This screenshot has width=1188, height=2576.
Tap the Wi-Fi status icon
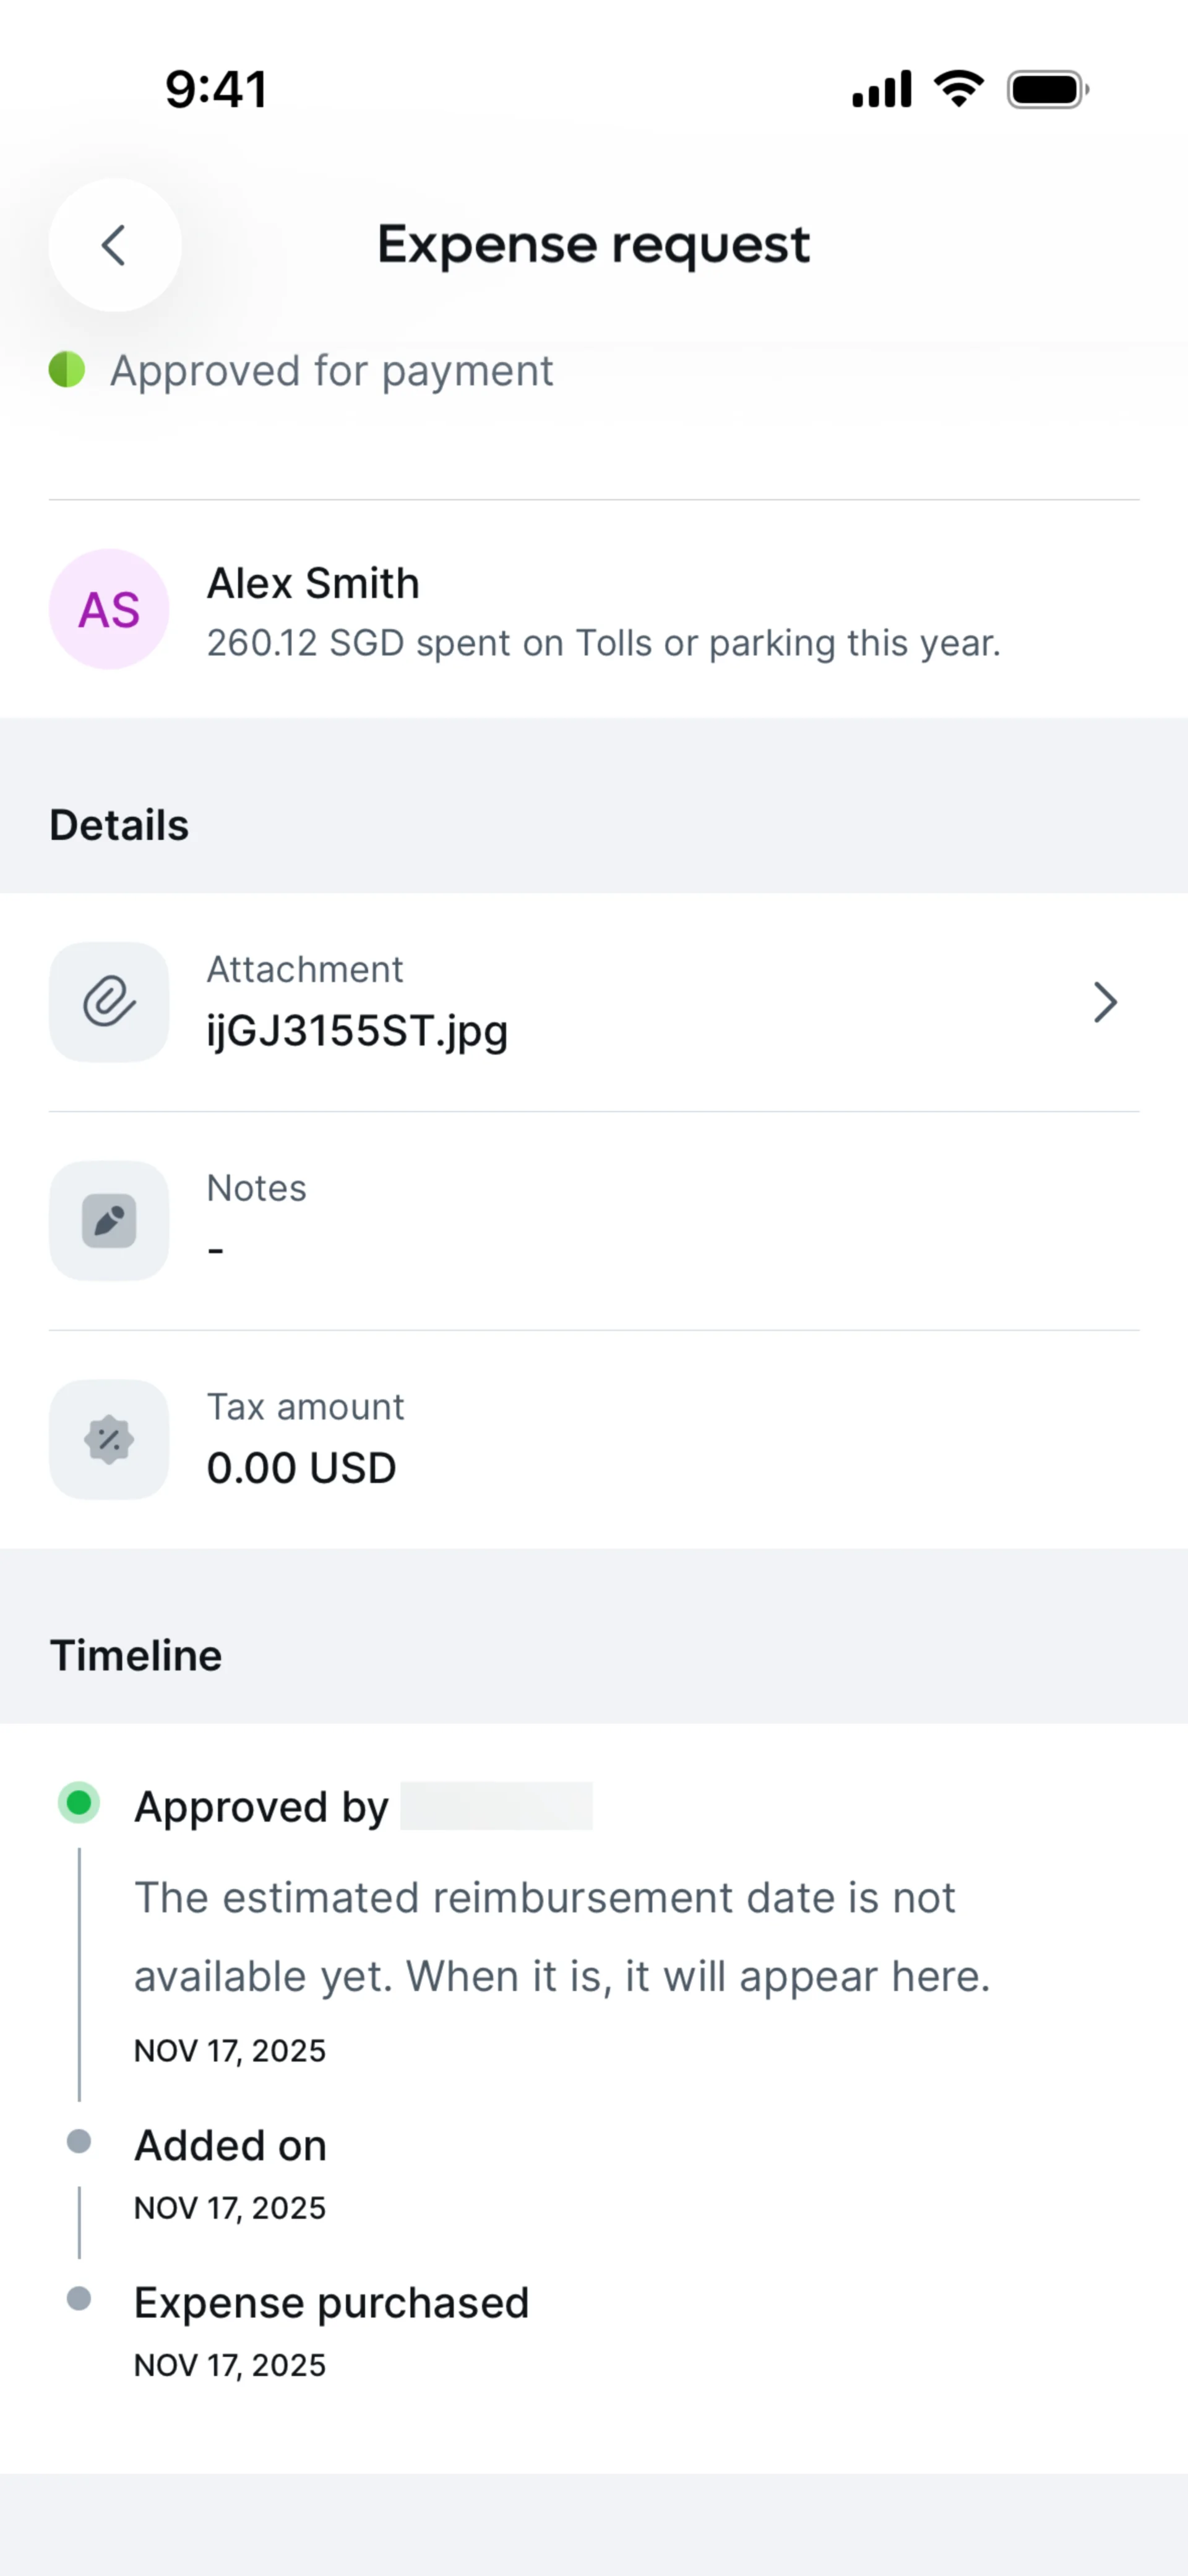pyautogui.click(x=959, y=89)
